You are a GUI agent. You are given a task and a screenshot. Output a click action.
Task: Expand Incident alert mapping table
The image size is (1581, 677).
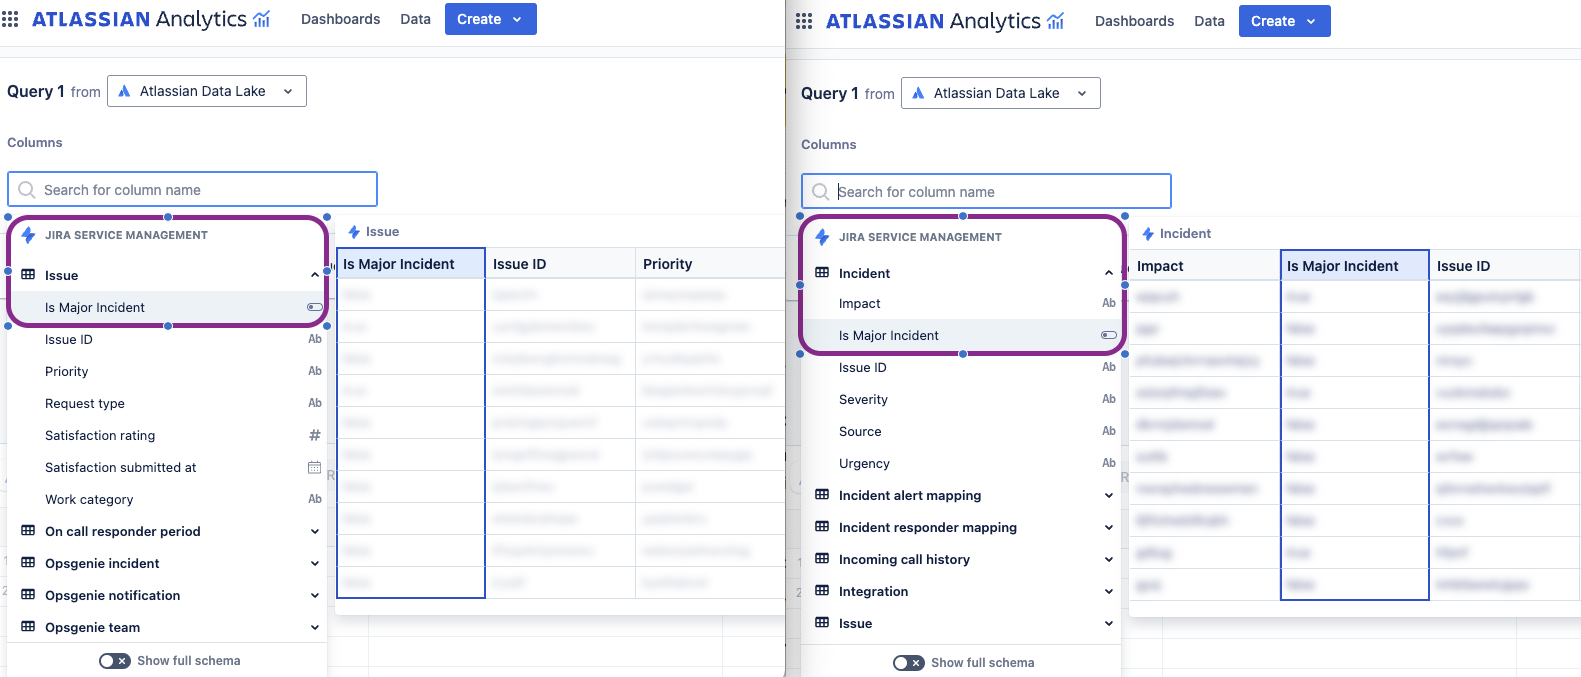(1109, 495)
